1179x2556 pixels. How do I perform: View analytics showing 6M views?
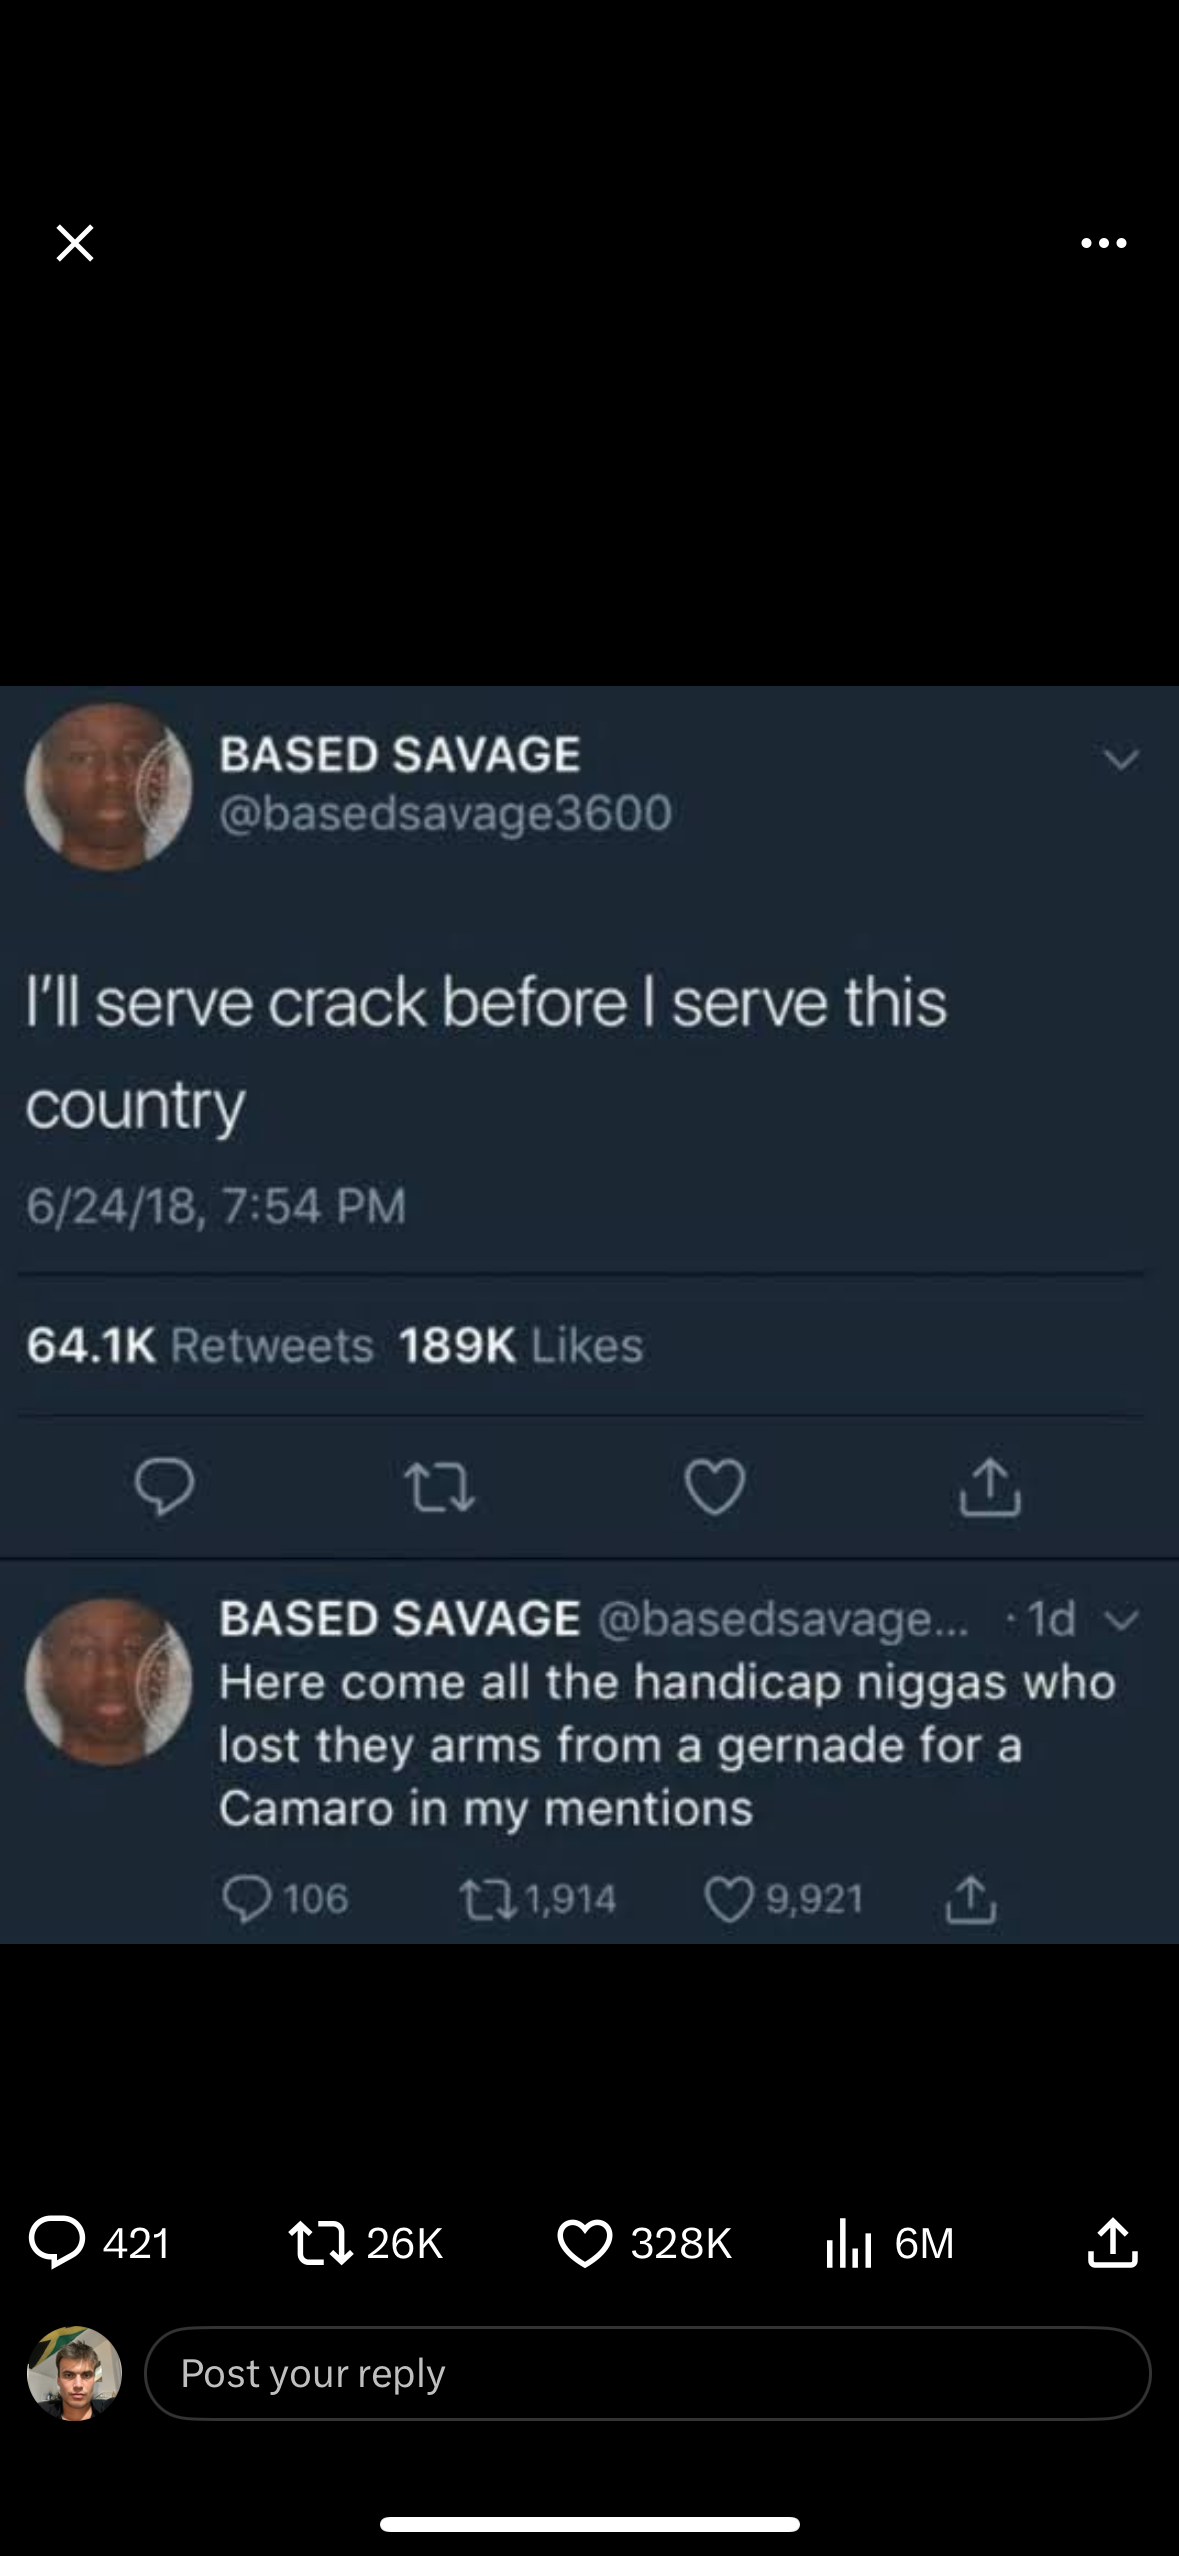889,2242
